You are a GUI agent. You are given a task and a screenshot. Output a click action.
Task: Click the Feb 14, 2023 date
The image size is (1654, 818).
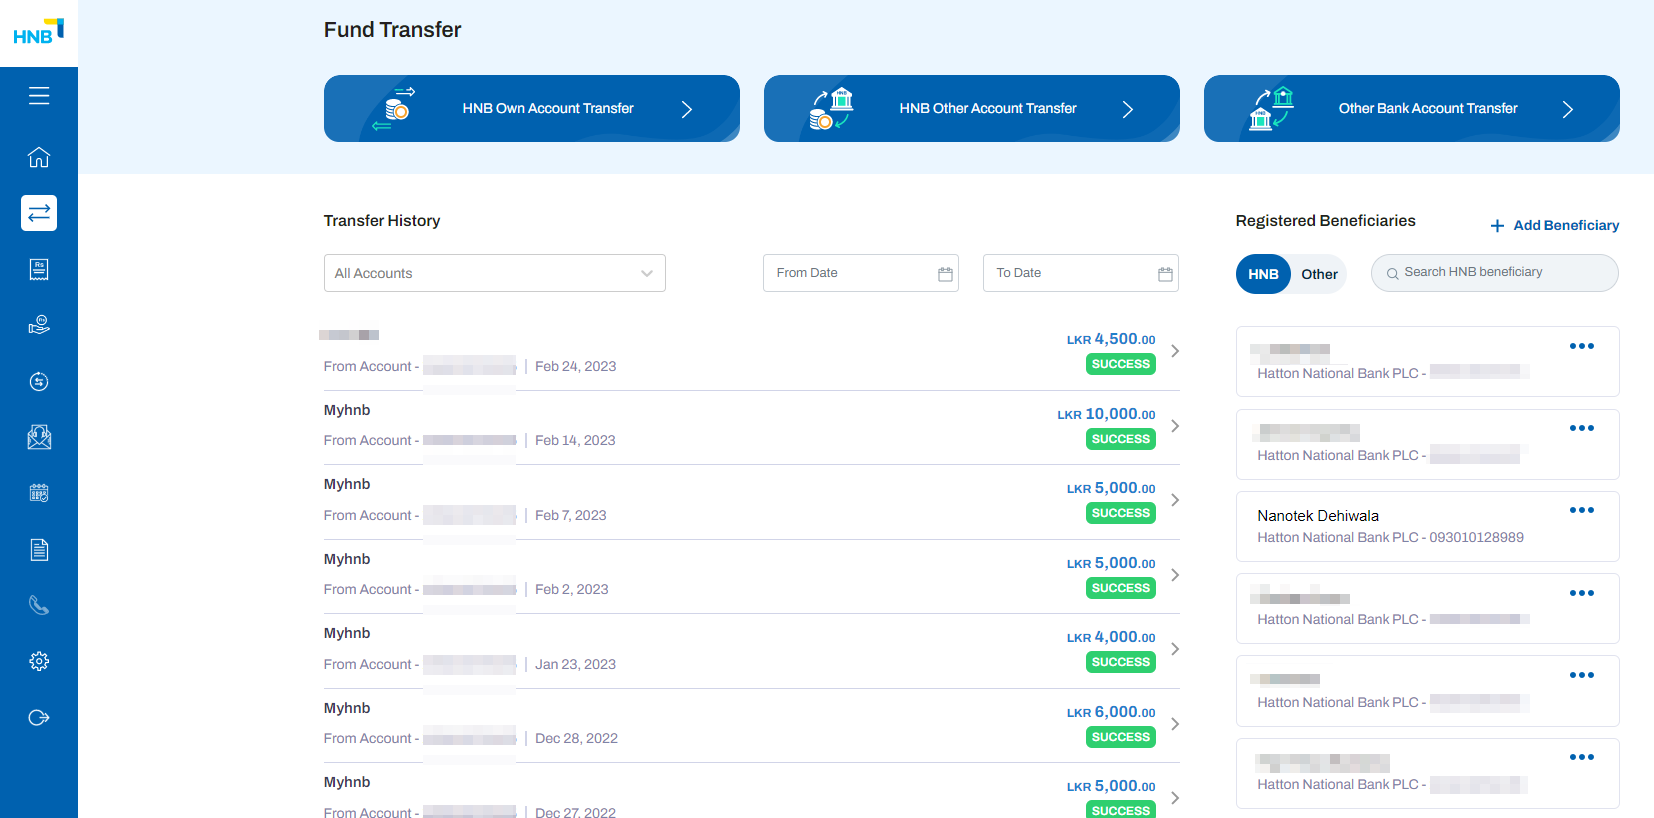575,441
